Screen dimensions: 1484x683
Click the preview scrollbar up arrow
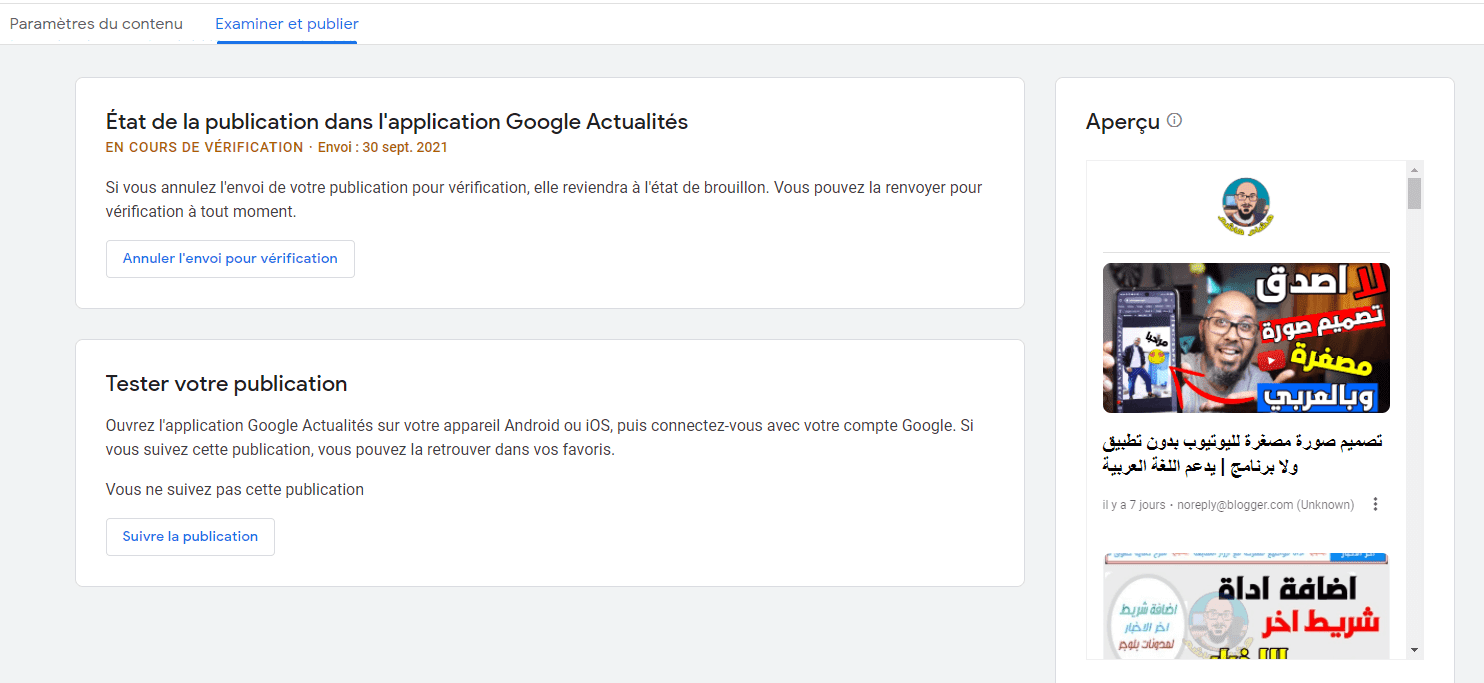[1414, 169]
